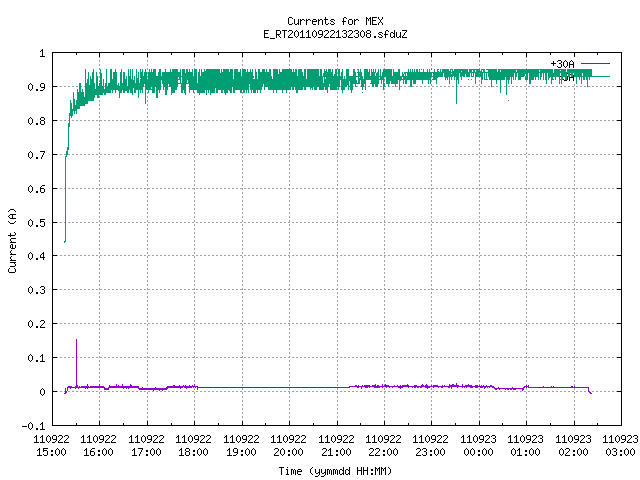The height and width of the screenshot is (480, 640).
Task: Click the y-axis tick value "0.4"
Action: tap(36, 256)
